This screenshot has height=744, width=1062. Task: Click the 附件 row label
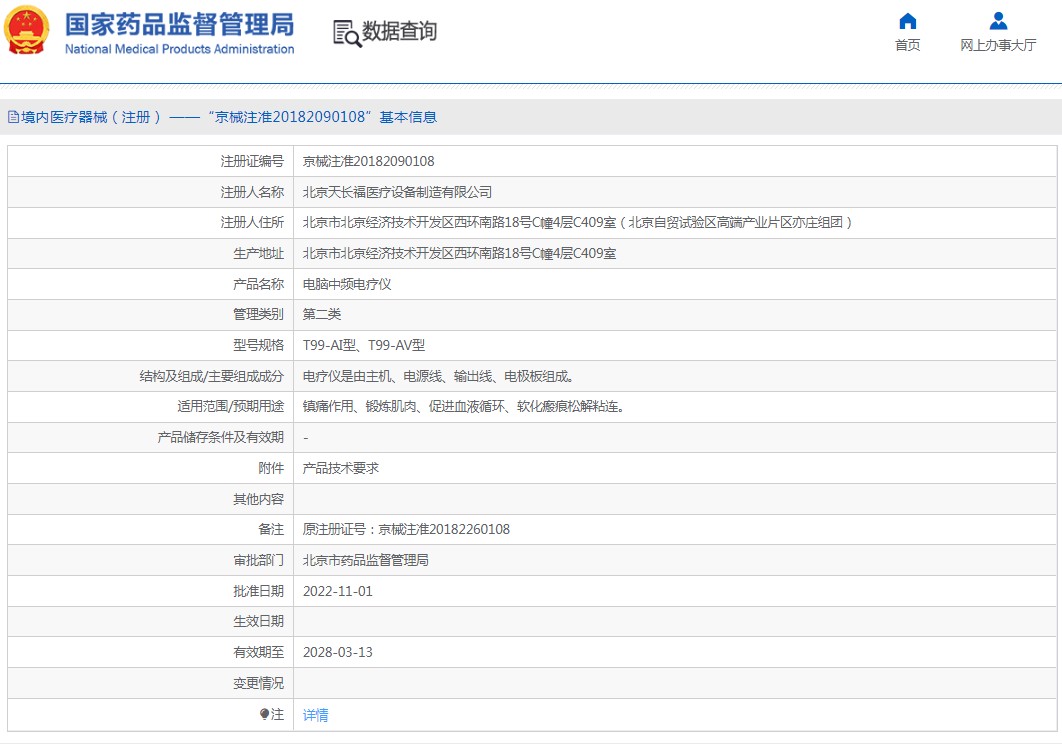(271, 468)
